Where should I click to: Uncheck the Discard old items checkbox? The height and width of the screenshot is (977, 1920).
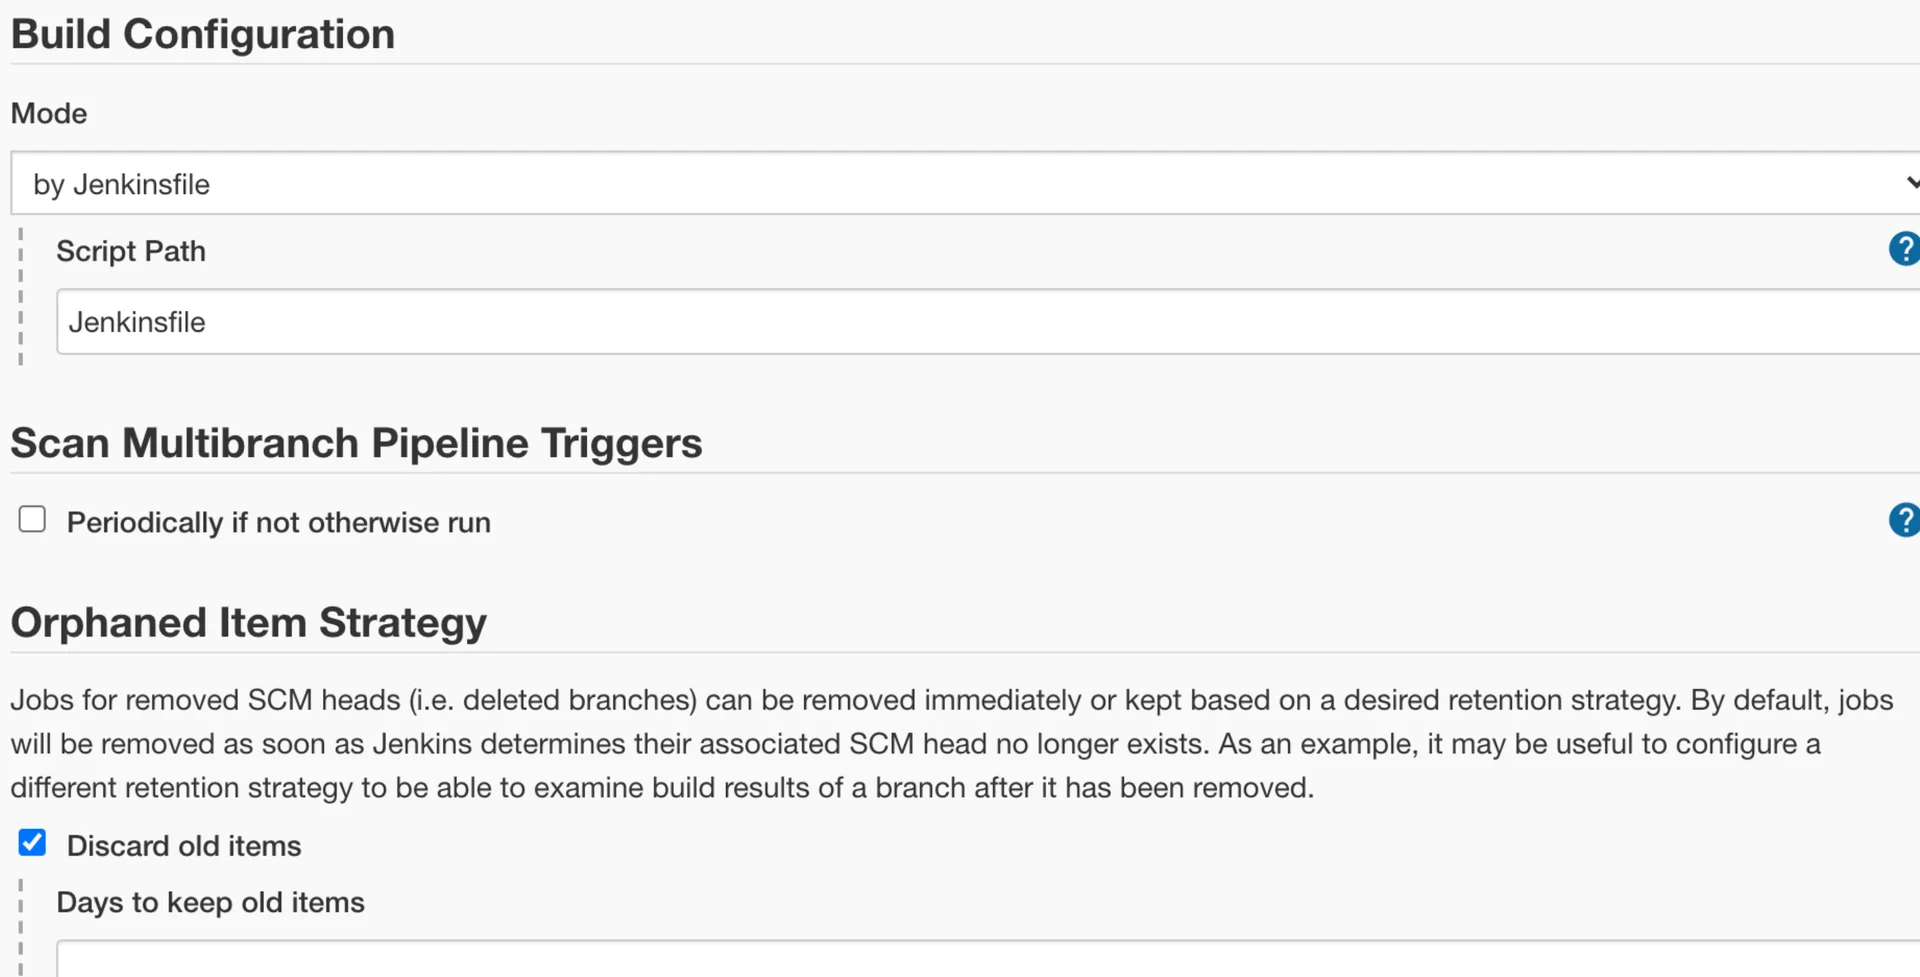coord(32,843)
